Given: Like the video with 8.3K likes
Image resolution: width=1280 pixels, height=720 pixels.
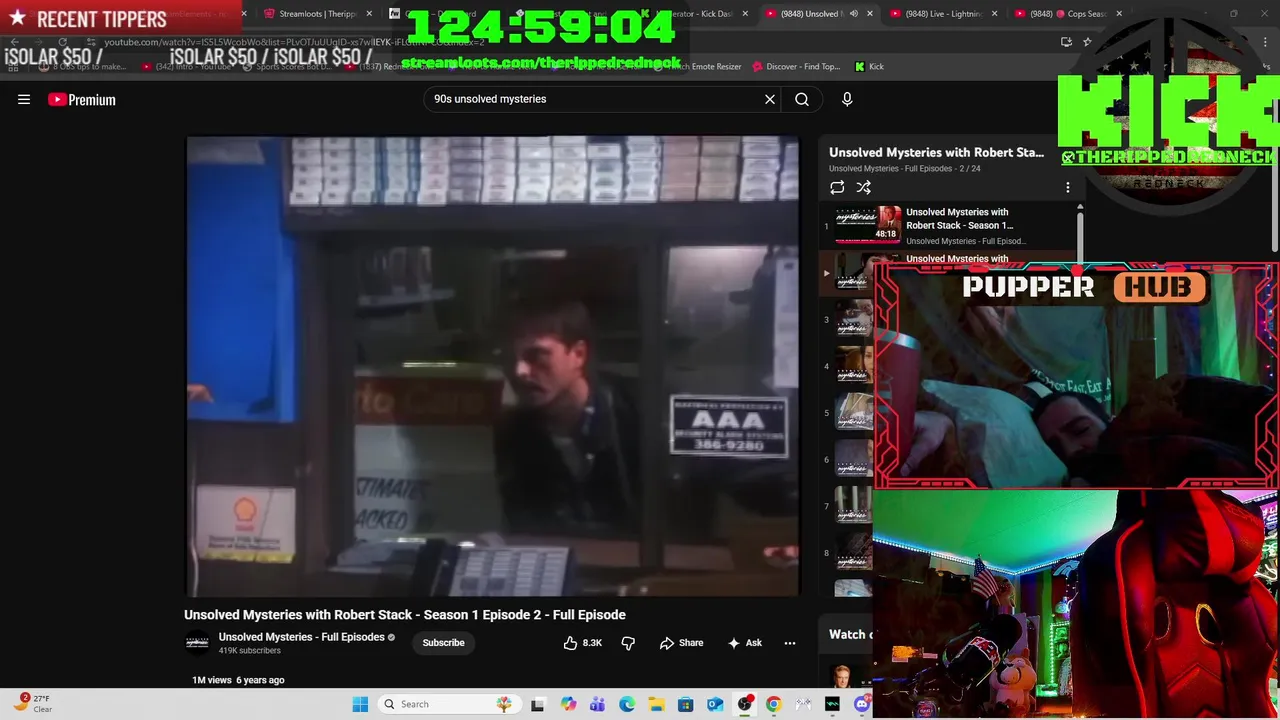Looking at the screenshot, I should point(582,643).
